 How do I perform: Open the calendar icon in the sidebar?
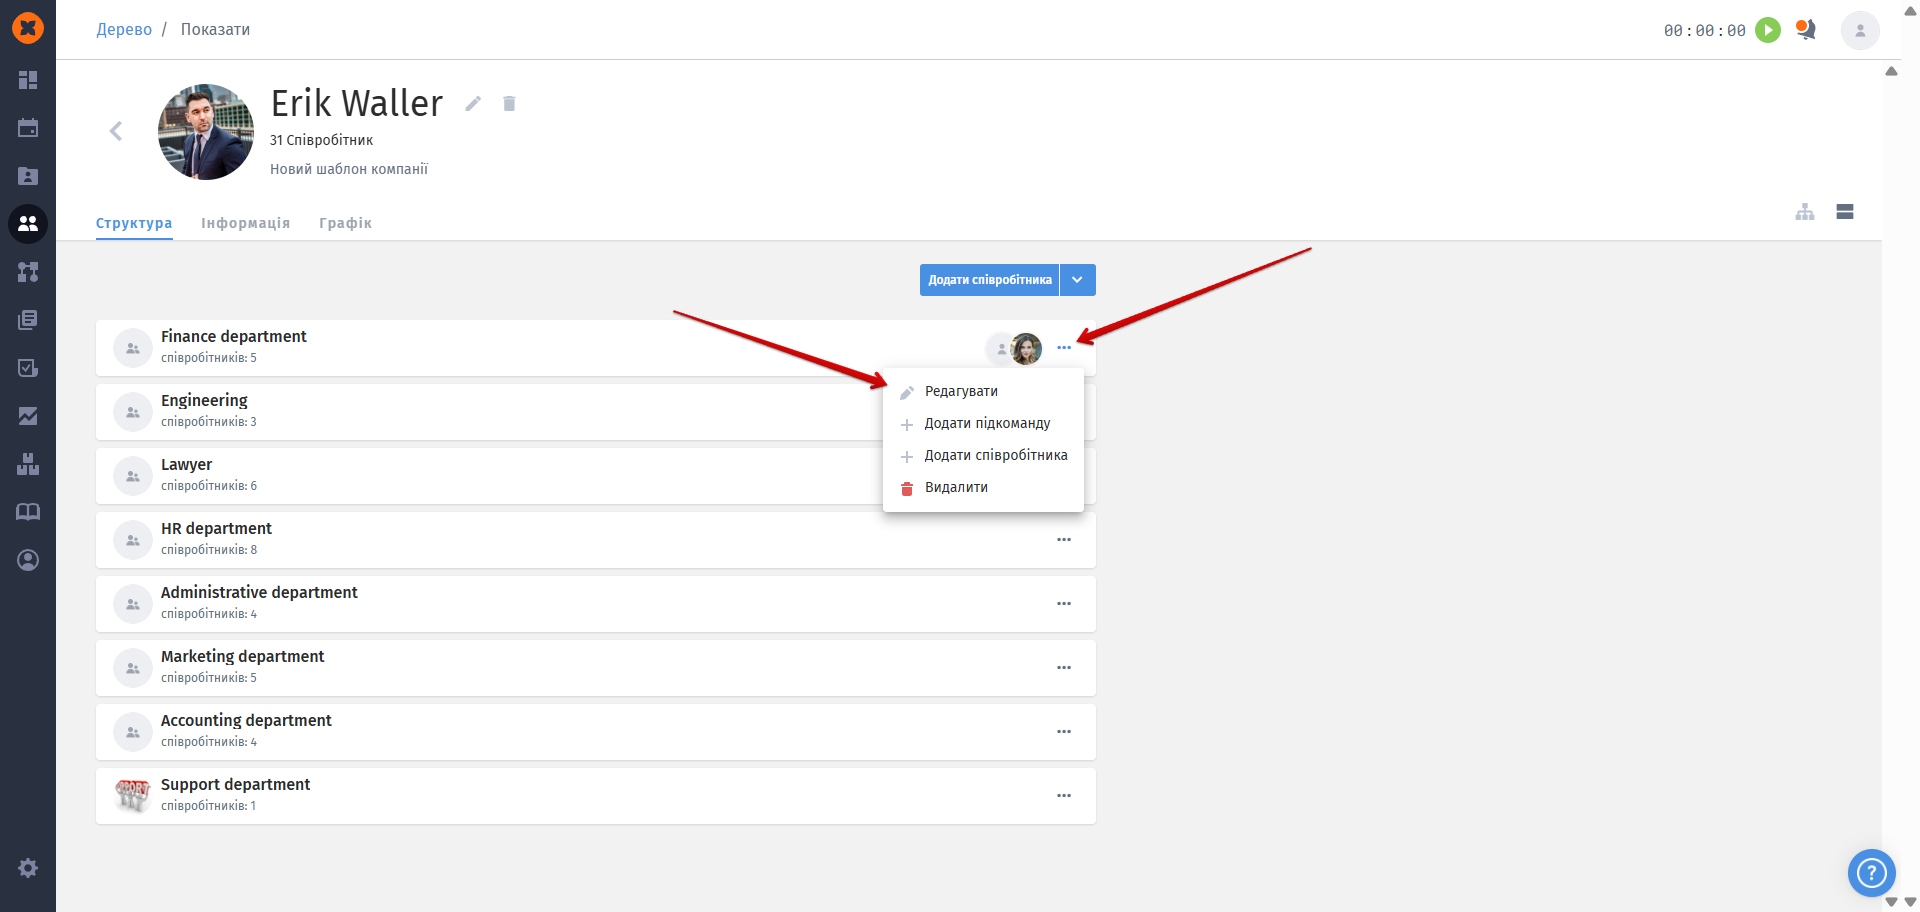pyautogui.click(x=28, y=128)
